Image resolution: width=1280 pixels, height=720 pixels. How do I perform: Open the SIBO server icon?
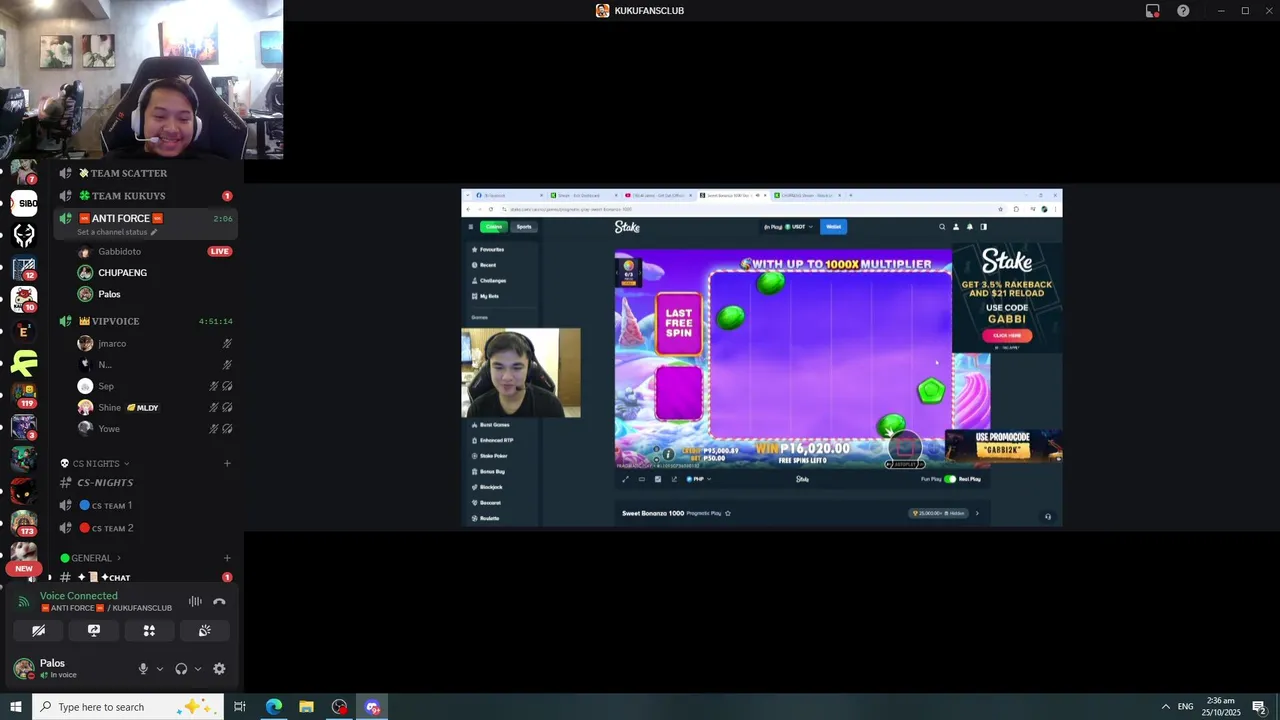(x=24, y=203)
